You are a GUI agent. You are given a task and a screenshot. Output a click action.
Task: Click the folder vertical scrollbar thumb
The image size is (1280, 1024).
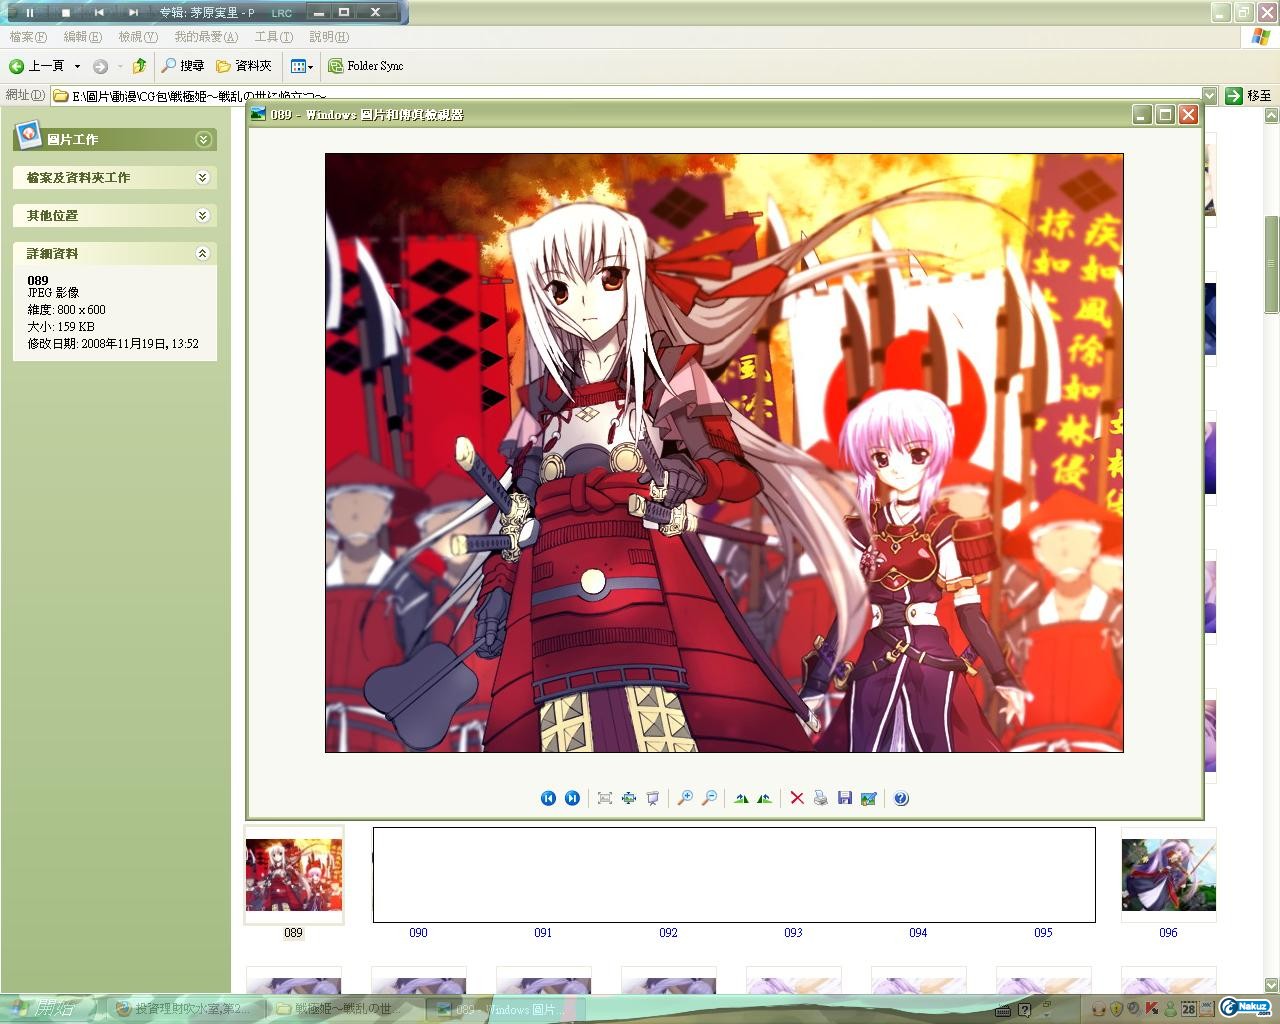[x=1272, y=264]
